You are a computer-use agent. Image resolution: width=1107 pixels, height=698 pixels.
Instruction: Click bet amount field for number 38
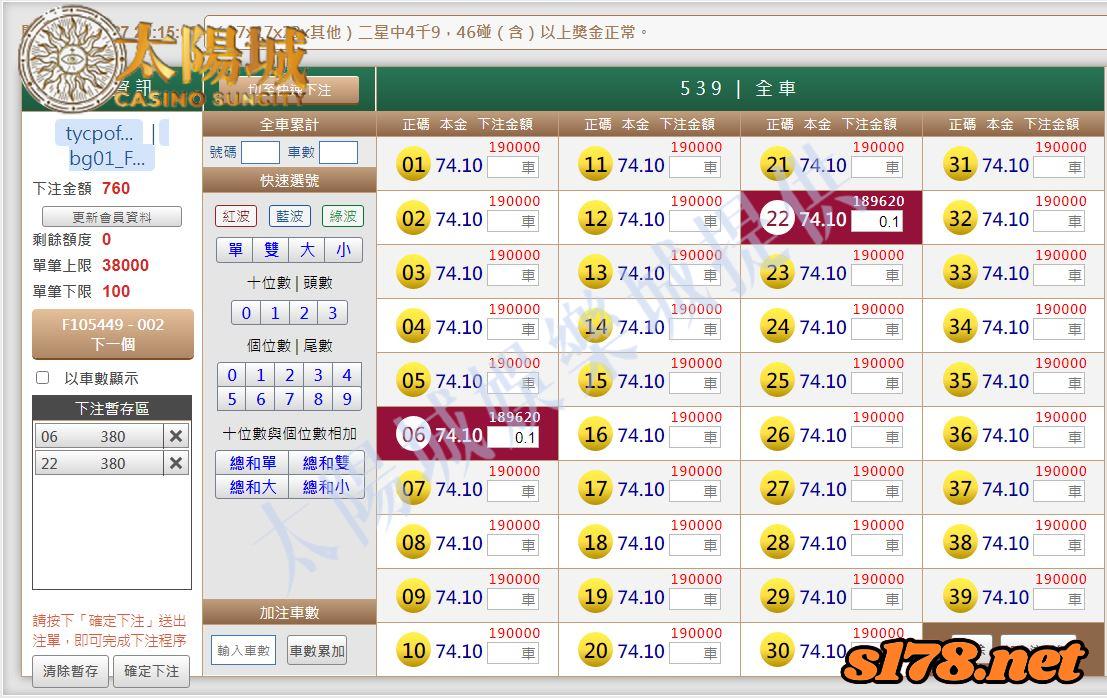[x=1060, y=546]
